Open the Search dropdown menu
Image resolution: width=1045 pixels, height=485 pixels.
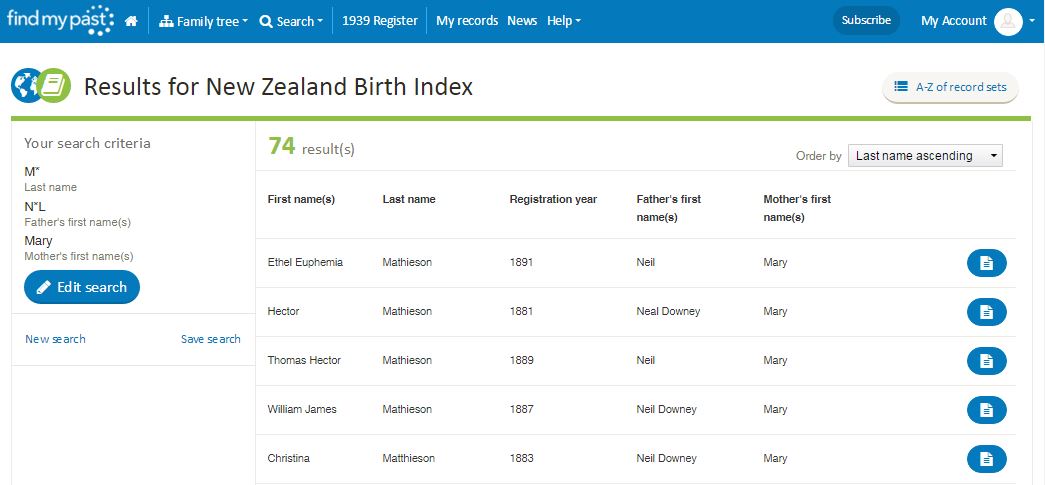pos(290,21)
